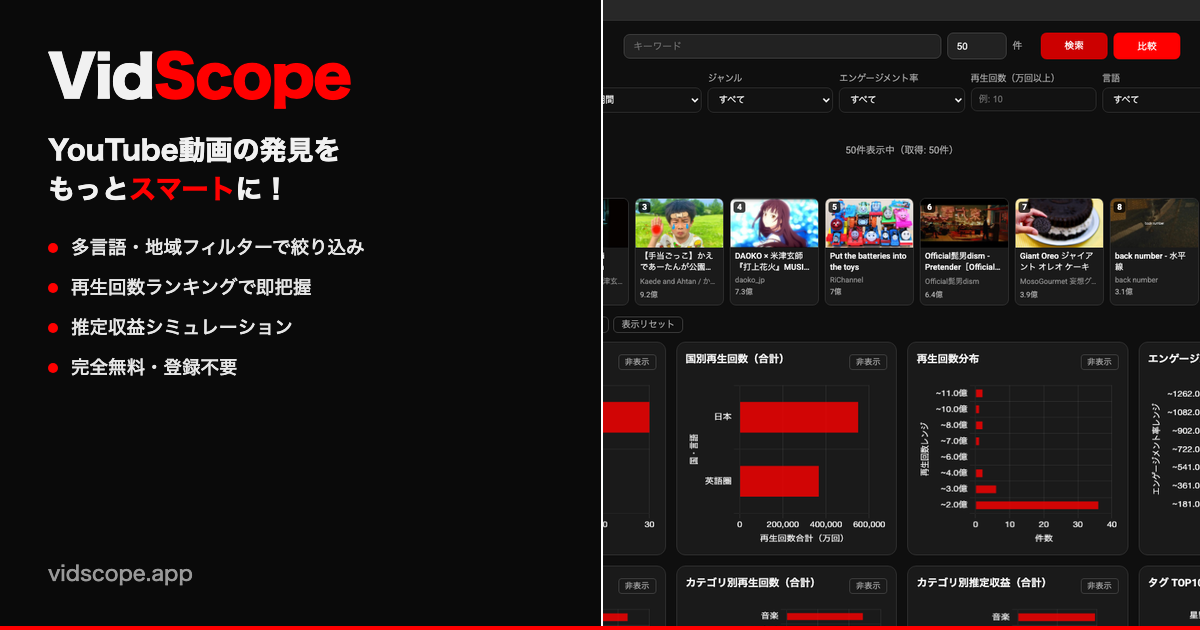Click the red 比較 button
The image size is (1200, 630).
[x=1147, y=46]
